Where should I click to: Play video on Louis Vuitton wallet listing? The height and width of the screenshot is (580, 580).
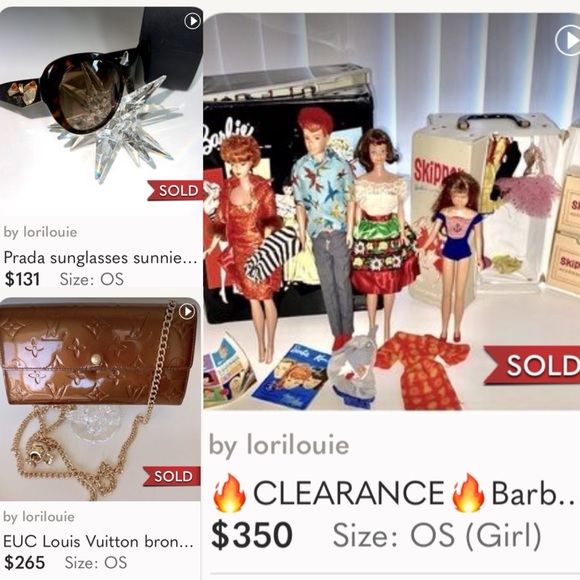pos(187,312)
